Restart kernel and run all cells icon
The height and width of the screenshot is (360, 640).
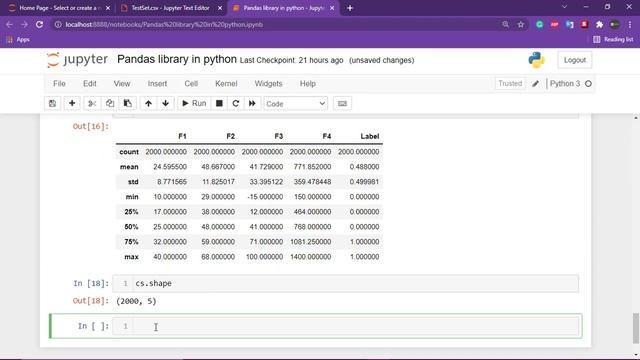[x=252, y=104]
